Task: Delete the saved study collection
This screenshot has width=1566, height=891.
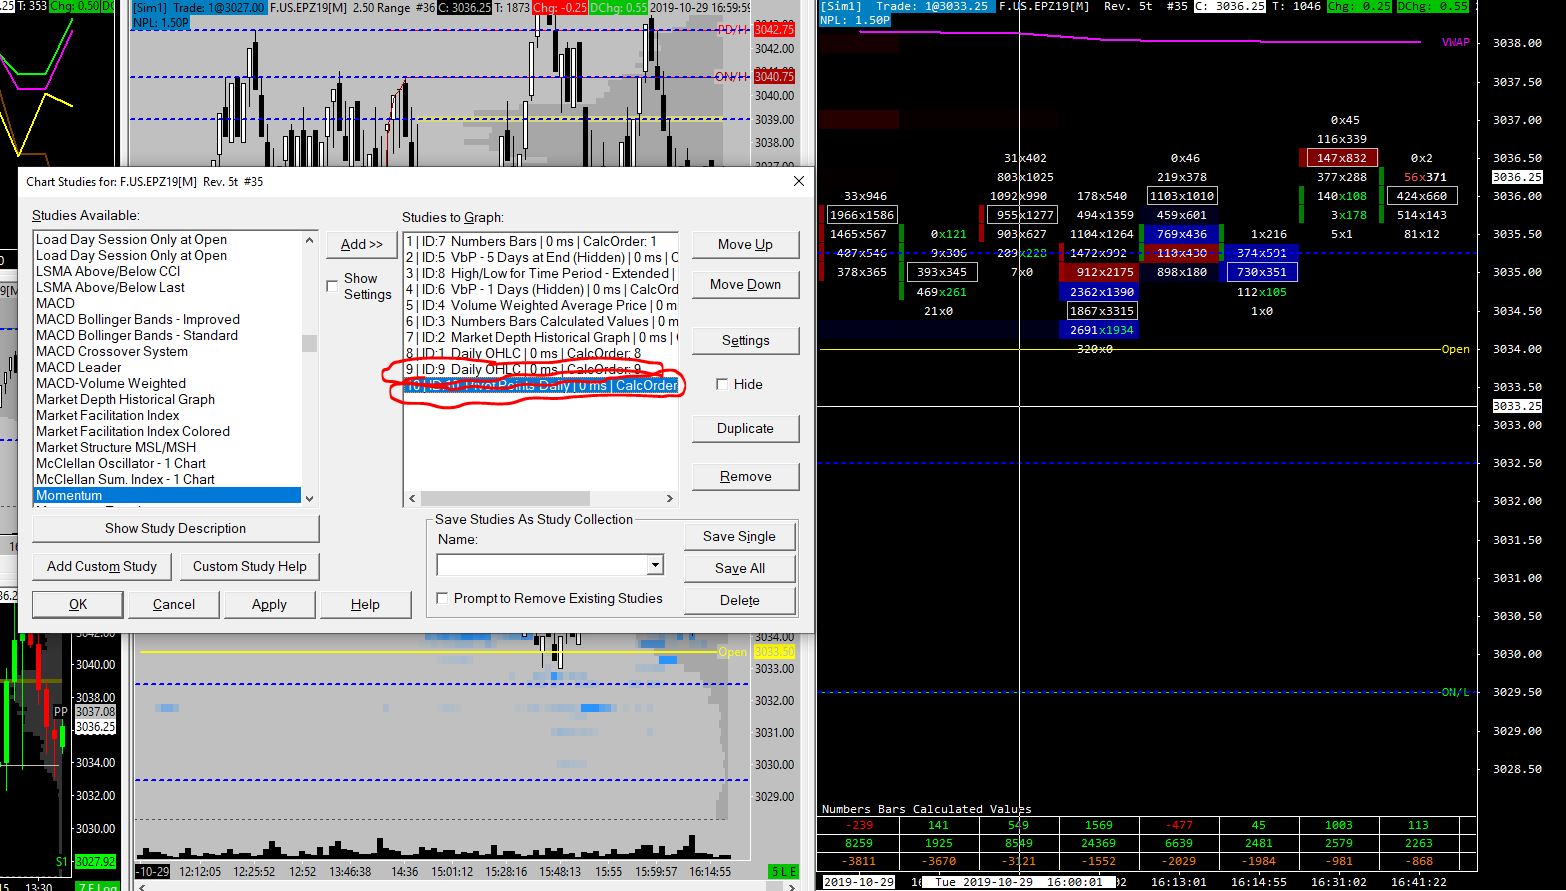Action: tap(739, 600)
